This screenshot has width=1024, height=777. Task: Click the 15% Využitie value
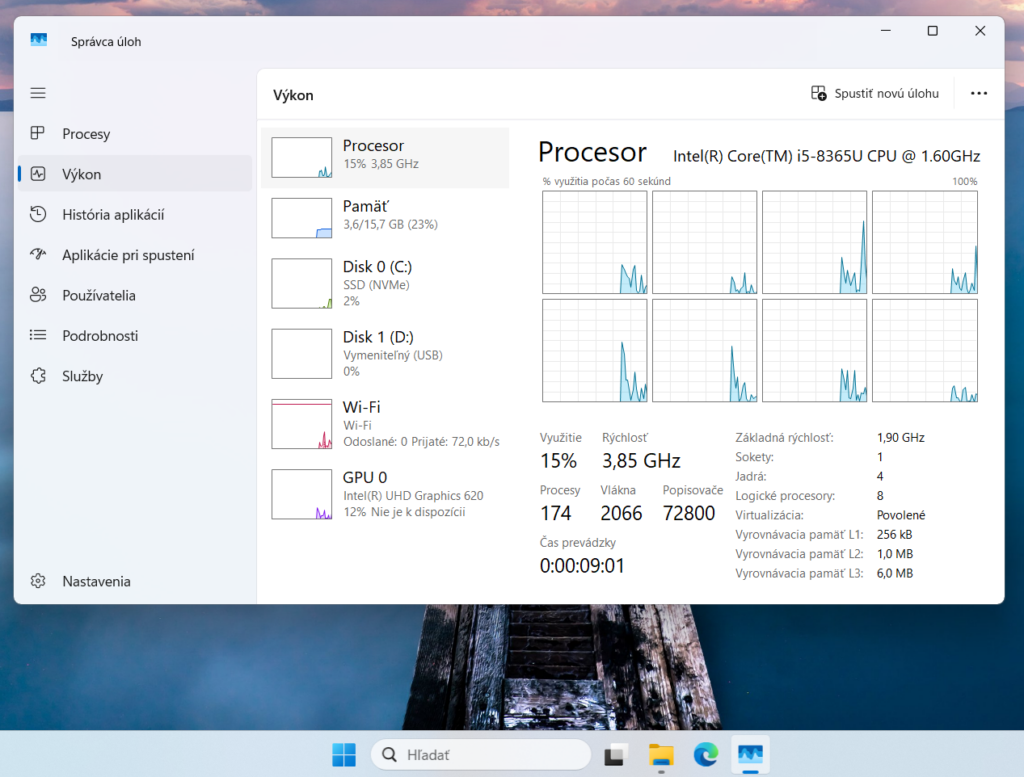[x=558, y=461]
